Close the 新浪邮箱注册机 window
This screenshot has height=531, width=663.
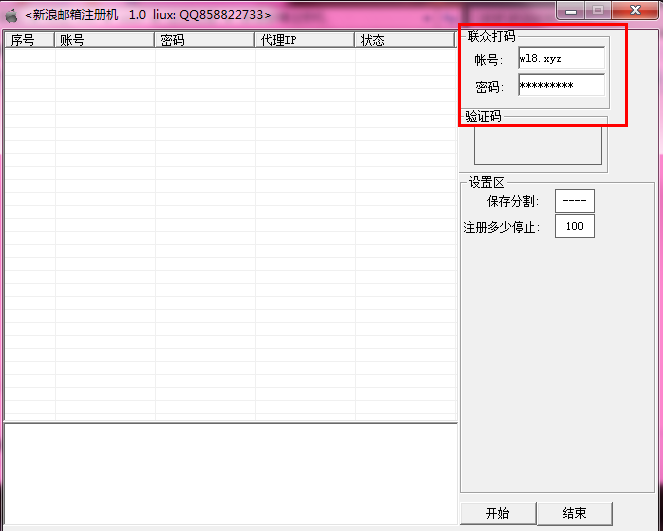point(635,11)
